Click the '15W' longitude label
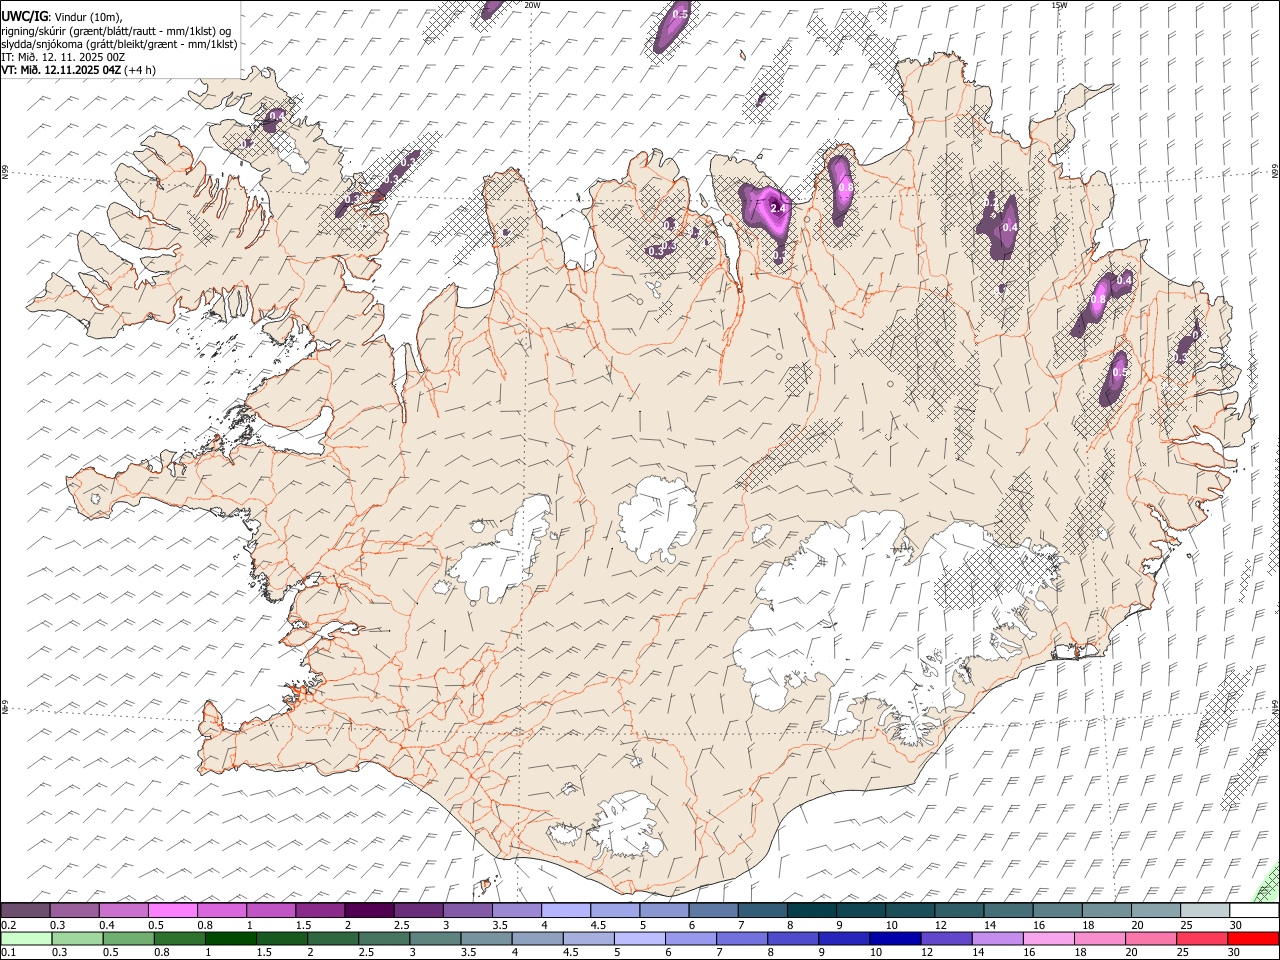1280x960 pixels. tap(1059, 5)
